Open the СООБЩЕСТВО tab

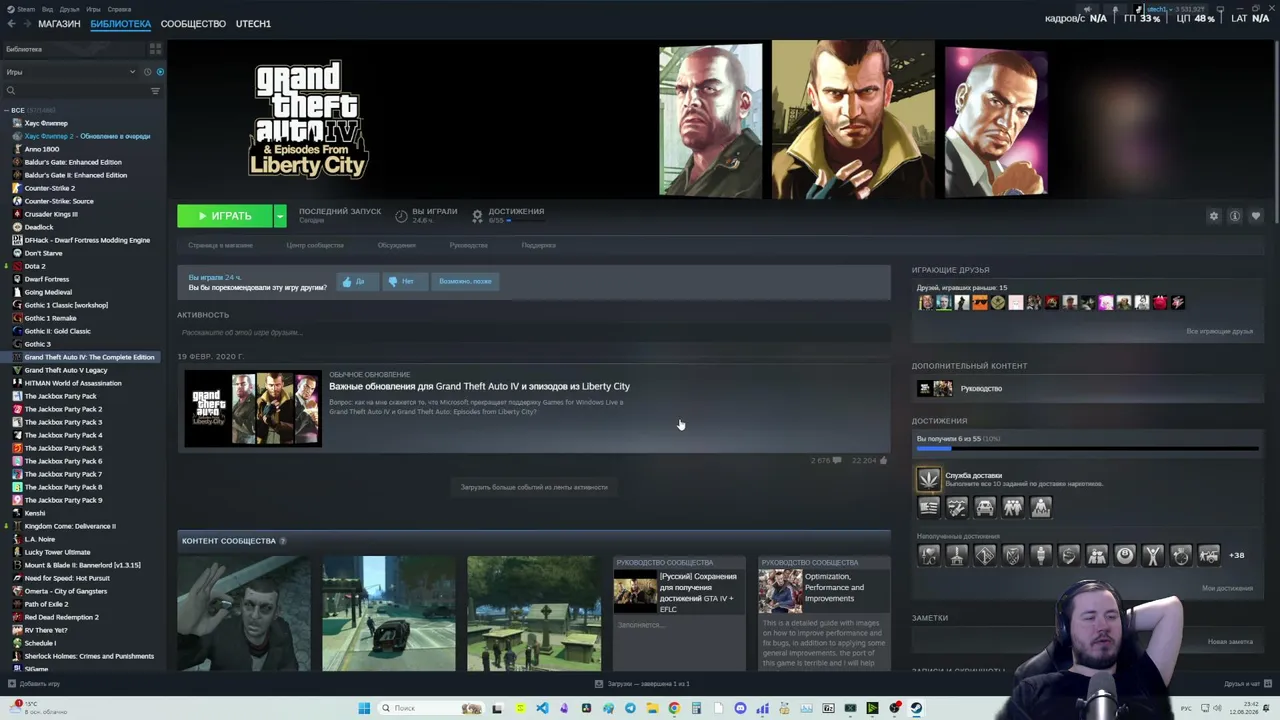[x=193, y=23]
